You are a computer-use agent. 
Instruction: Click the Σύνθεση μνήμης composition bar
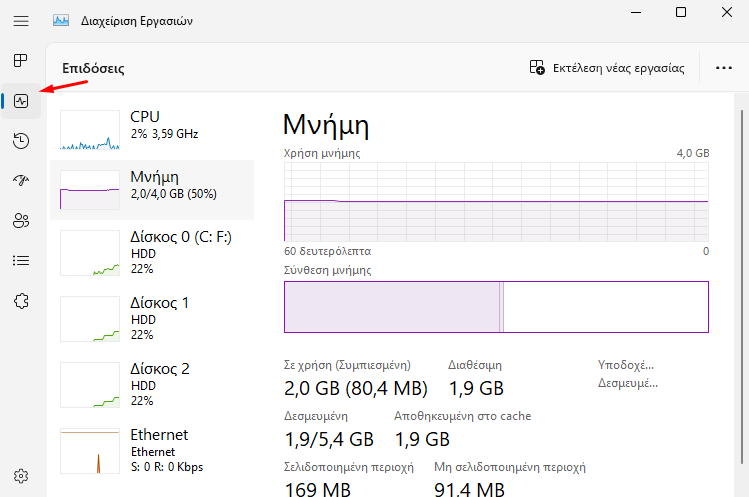(x=496, y=307)
